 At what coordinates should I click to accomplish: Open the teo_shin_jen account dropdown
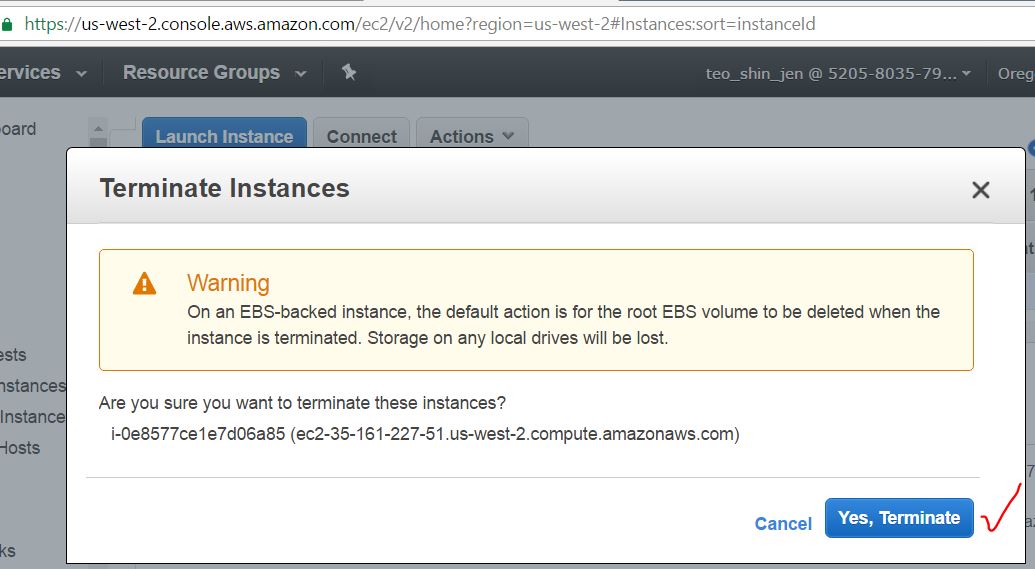pos(838,74)
